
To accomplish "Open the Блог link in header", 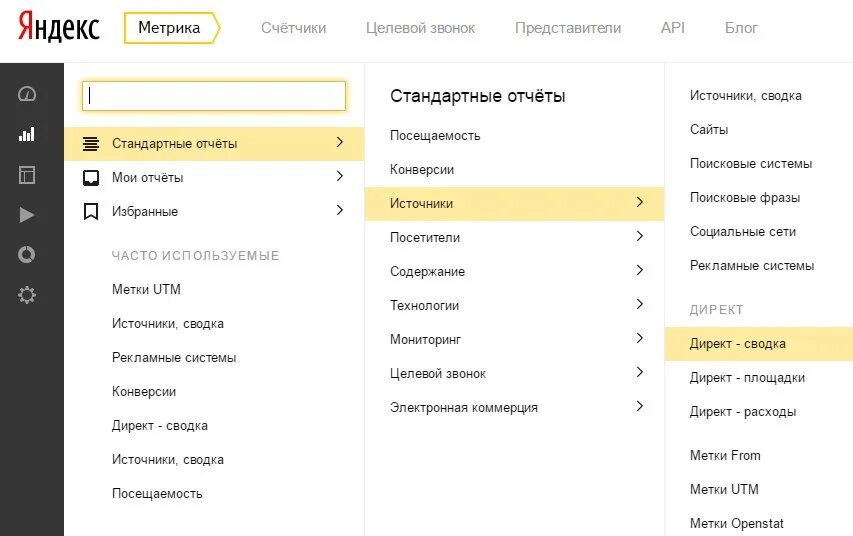I will pos(741,28).
